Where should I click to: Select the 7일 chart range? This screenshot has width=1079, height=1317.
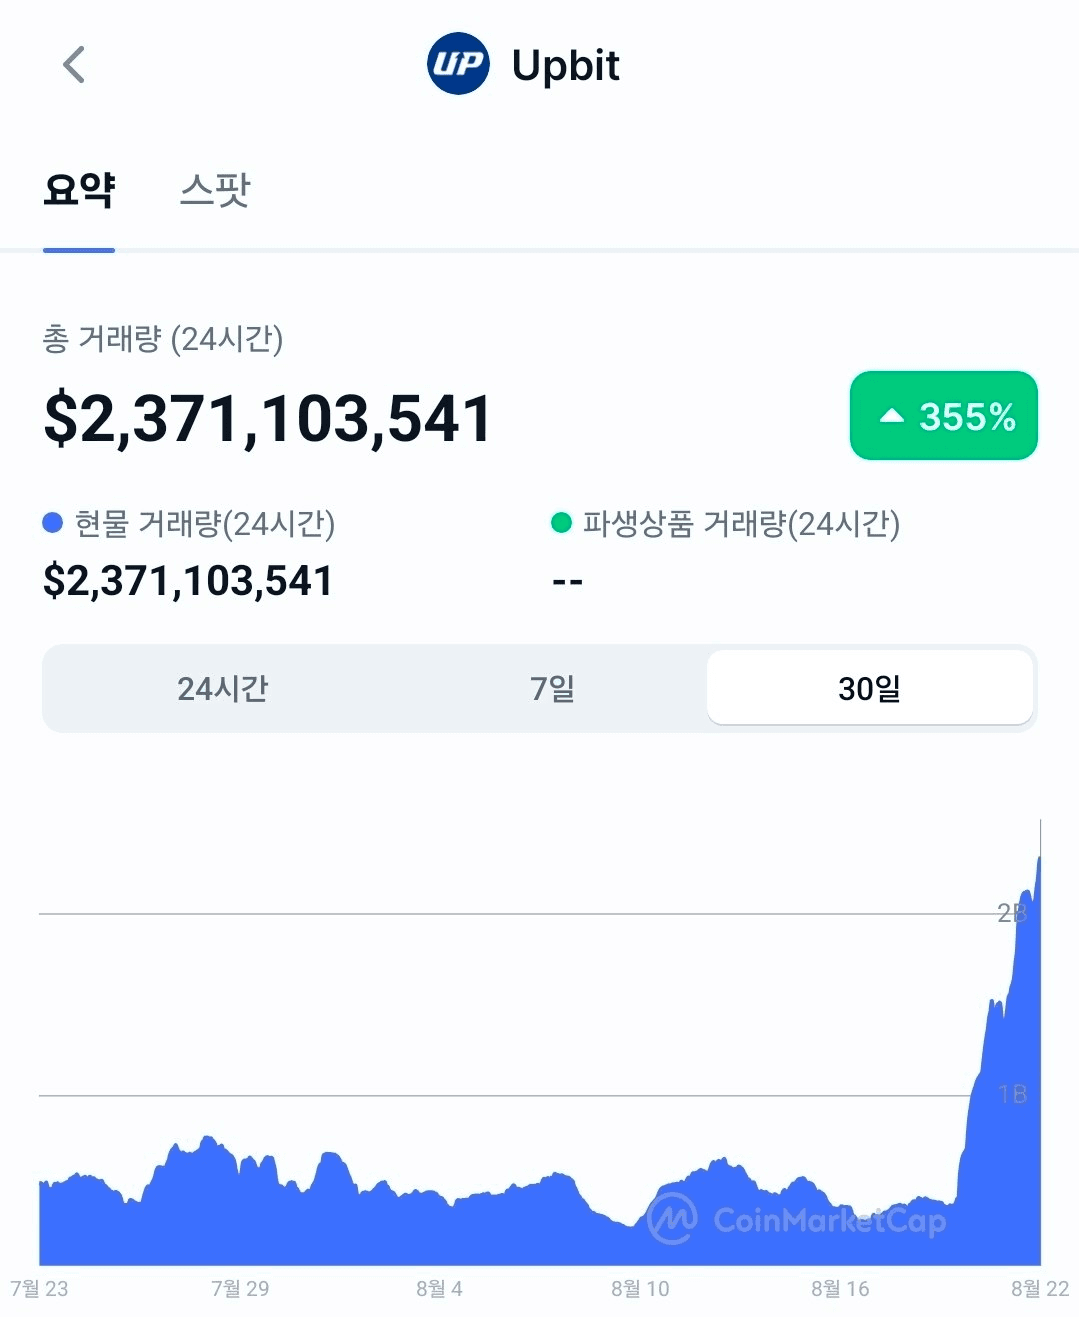552,688
